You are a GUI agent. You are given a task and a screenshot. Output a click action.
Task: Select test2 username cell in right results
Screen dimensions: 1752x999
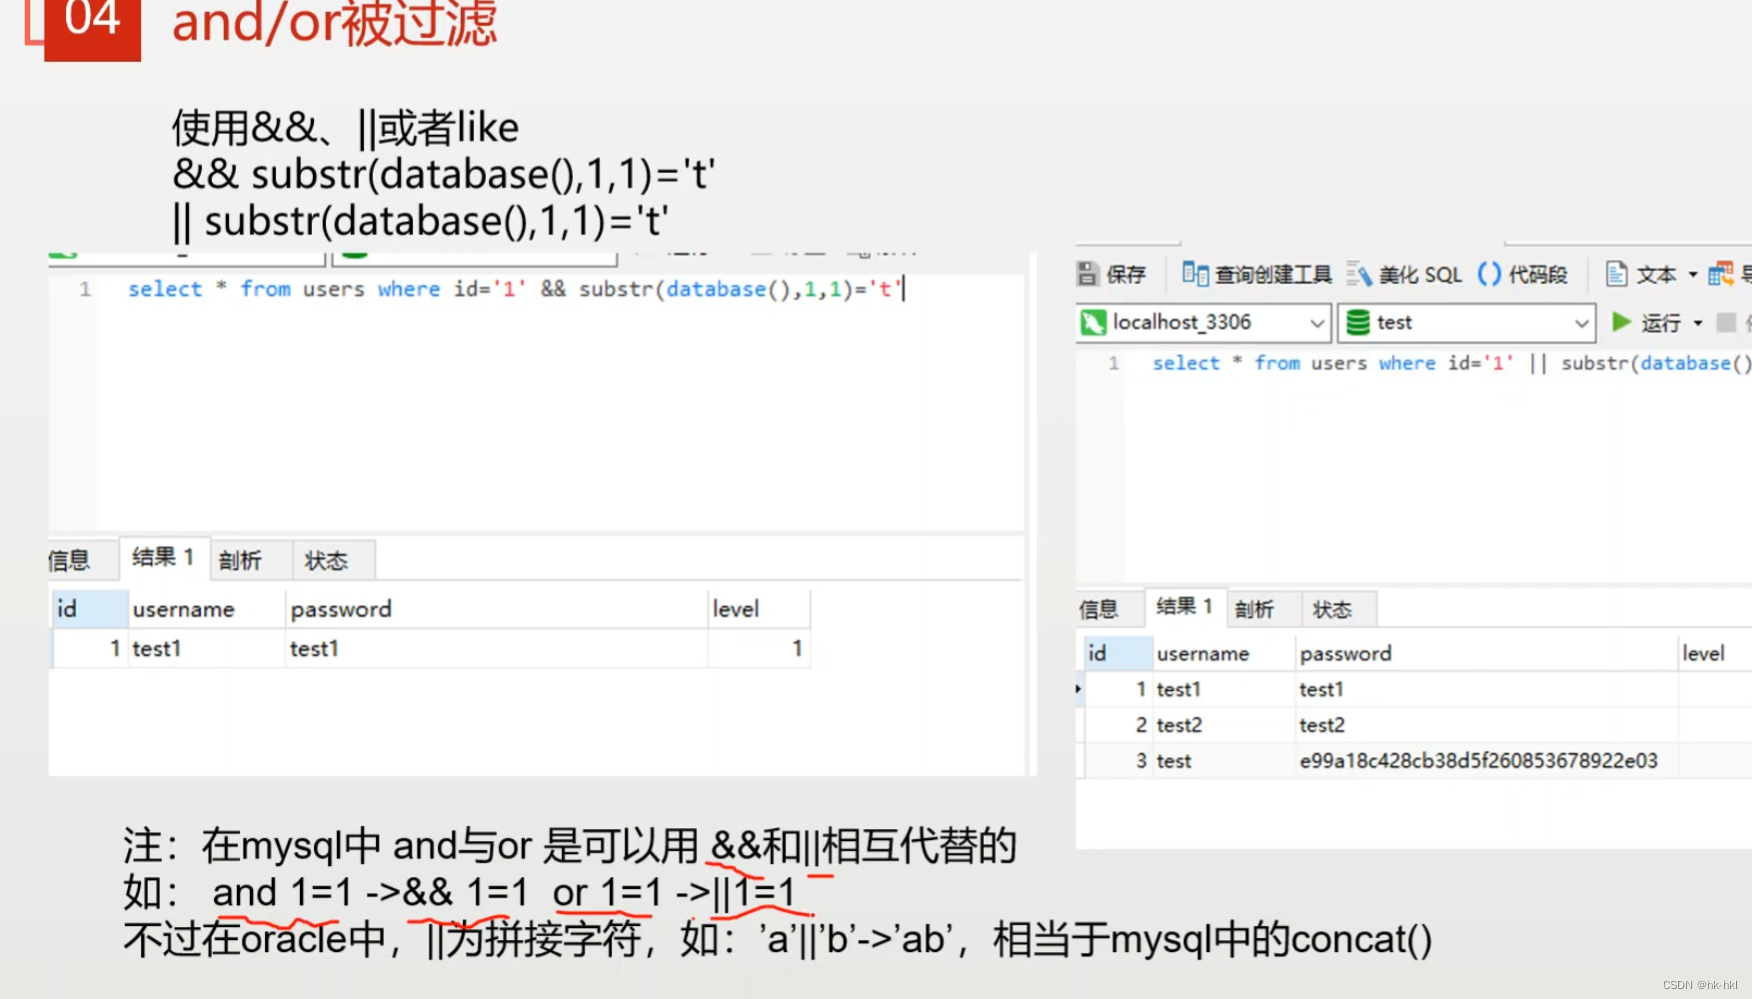click(x=1223, y=725)
